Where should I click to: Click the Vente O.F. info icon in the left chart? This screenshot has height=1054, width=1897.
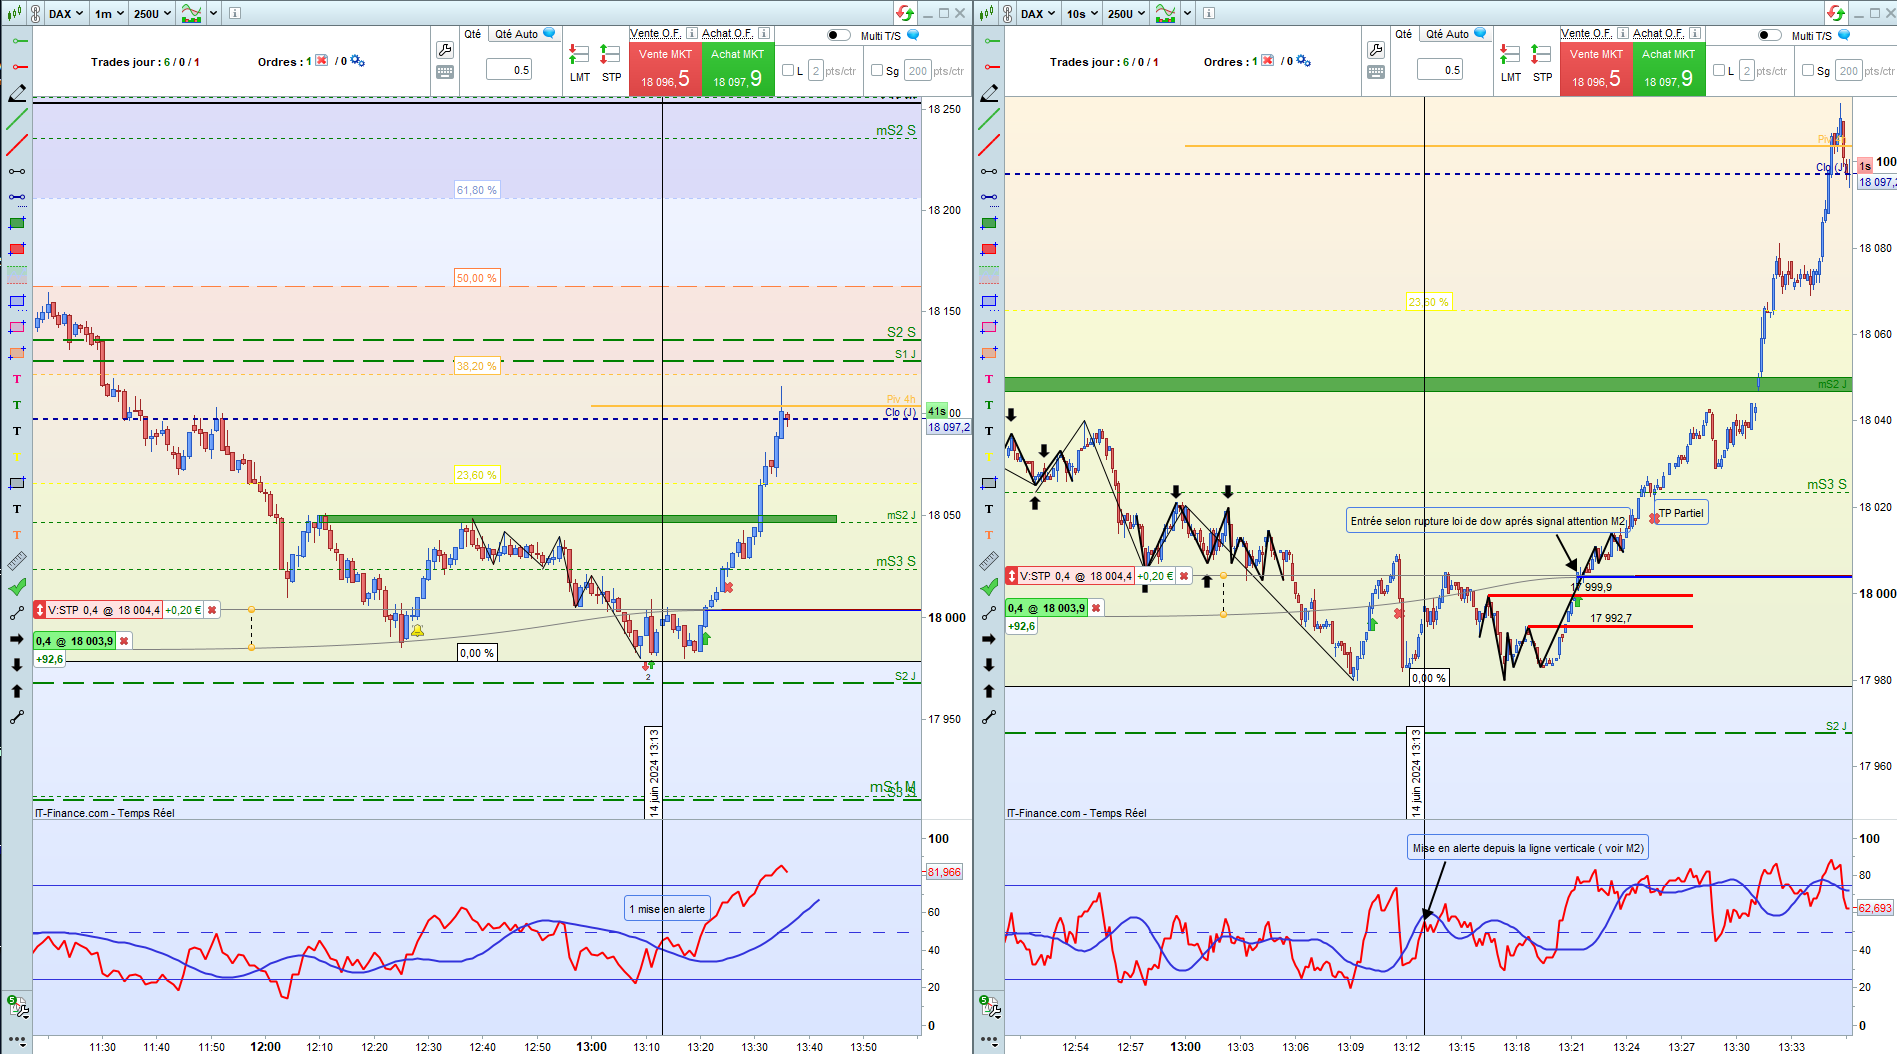691,33
